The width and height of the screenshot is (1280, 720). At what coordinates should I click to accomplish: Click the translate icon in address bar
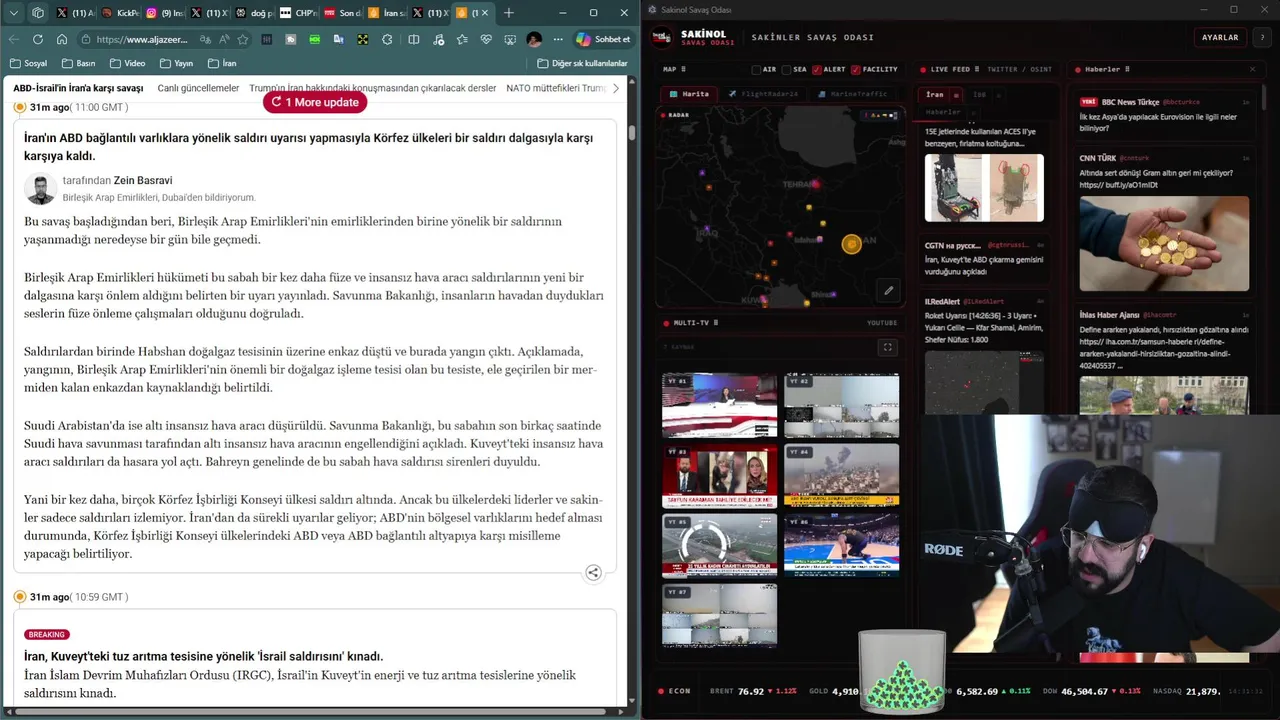coord(204,39)
